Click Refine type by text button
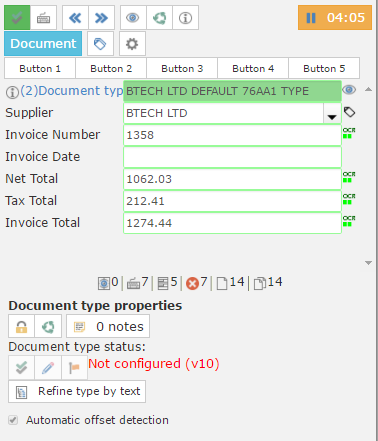Screen dimensions: 378x441 click(x=77, y=391)
